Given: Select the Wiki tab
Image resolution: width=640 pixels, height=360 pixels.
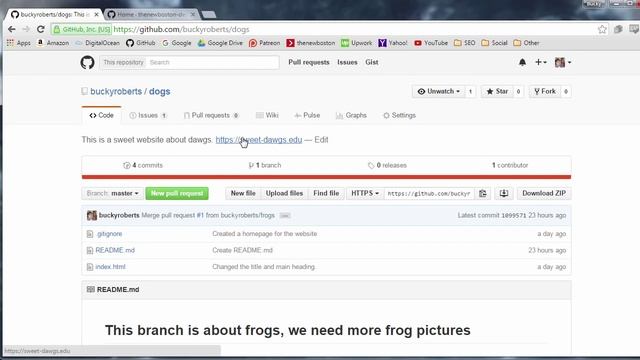Looking at the screenshot, I should click(x=267, y=116).
